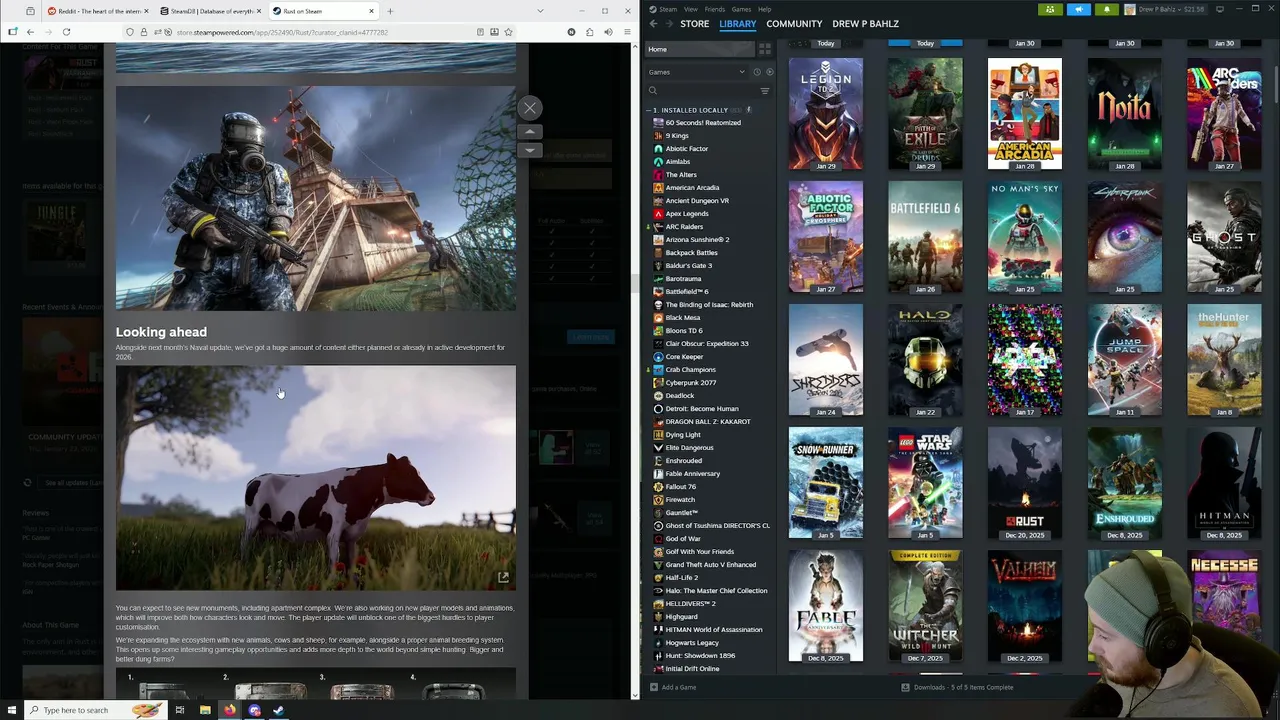
Task: Toggle Steam Big Picture mode icon
Action: [x=1219, y=9]
